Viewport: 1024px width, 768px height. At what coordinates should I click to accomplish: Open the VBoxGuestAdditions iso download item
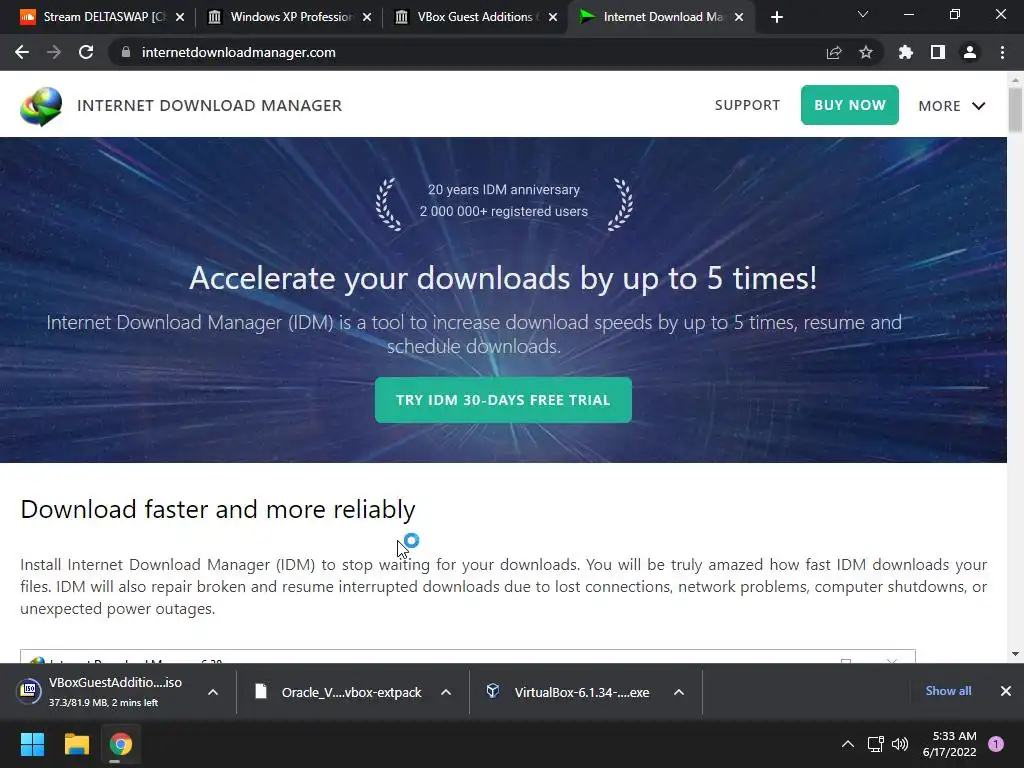[x=104, y=692]
